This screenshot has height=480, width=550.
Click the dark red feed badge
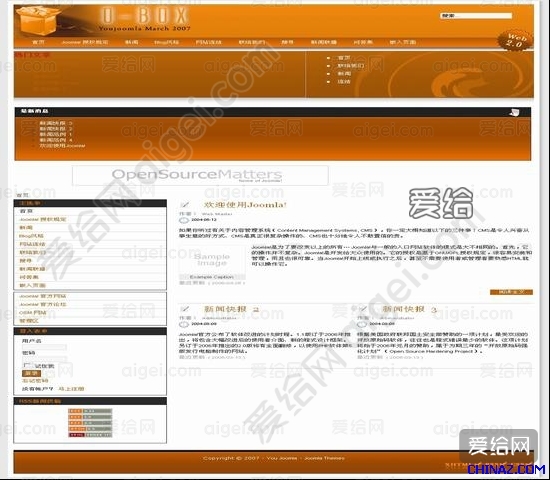[90, 435]
